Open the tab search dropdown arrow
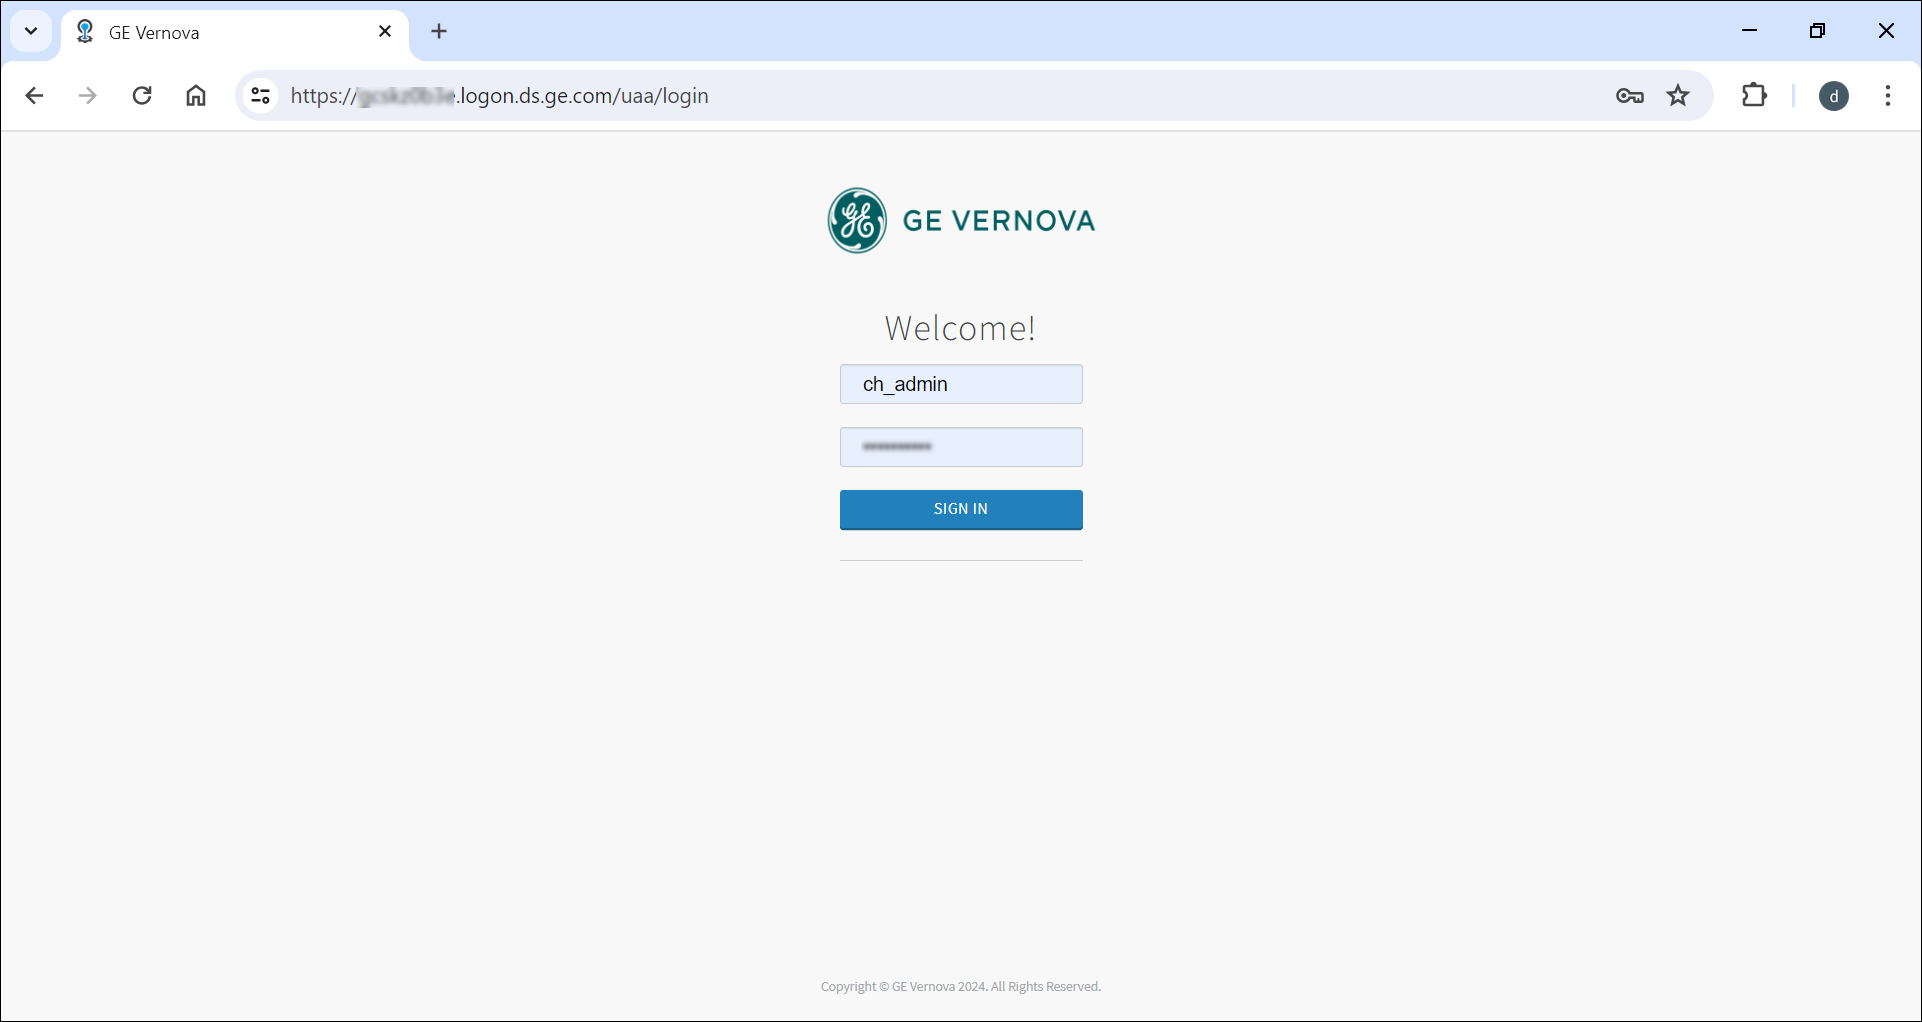This screenshot has height=1022, width=1922. [x=31, y=31]
